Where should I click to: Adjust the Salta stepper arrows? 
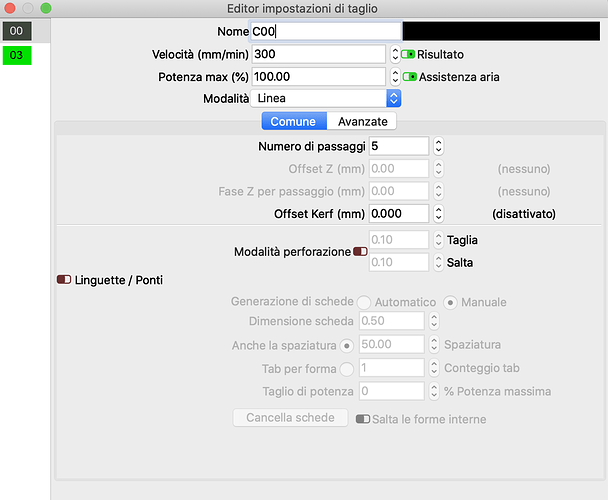point(439,262)
